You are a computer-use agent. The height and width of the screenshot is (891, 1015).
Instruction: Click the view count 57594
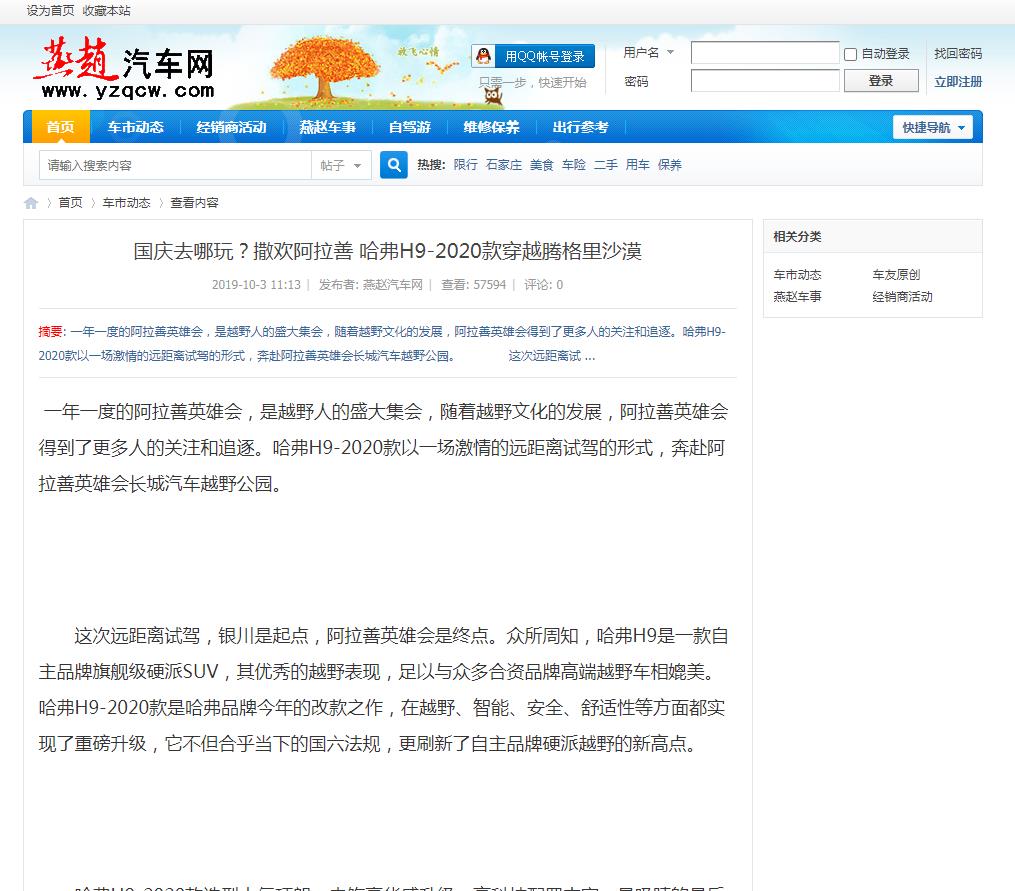coord(489,285)
